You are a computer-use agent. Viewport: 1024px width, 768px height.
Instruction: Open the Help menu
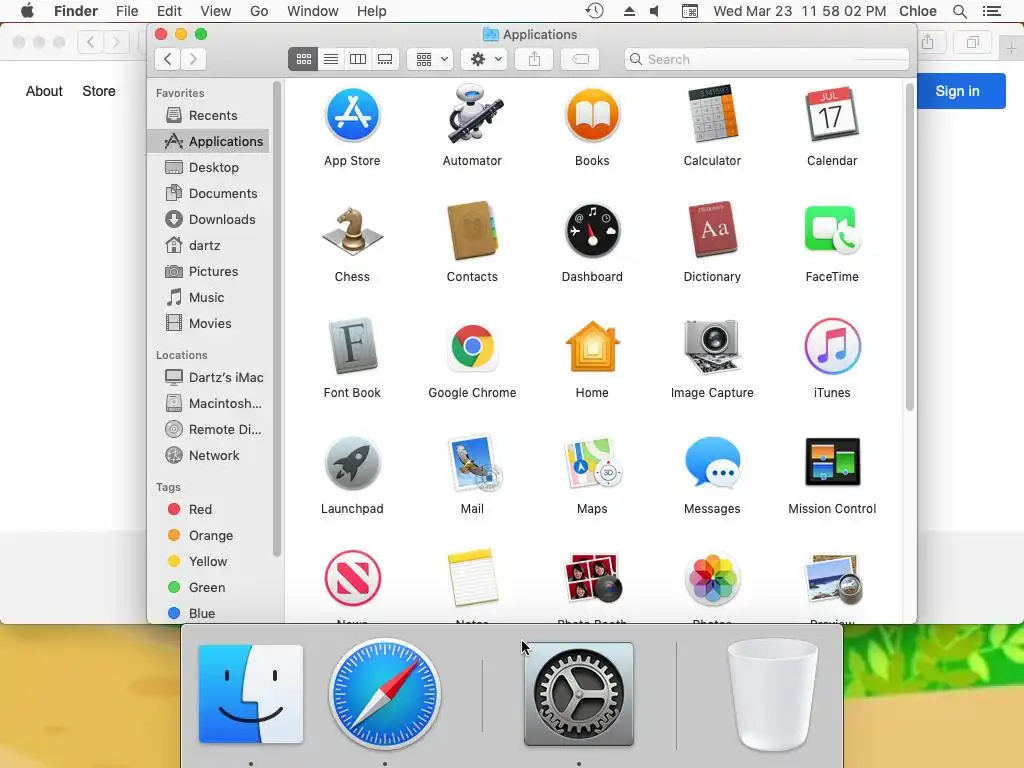point(372,11)
